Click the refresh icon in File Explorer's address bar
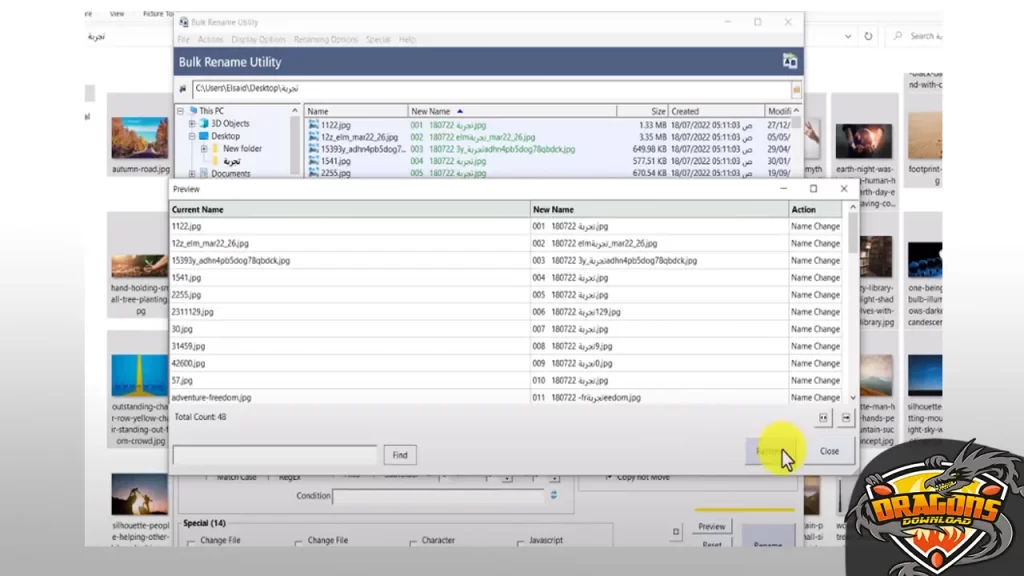 point(867,36)
